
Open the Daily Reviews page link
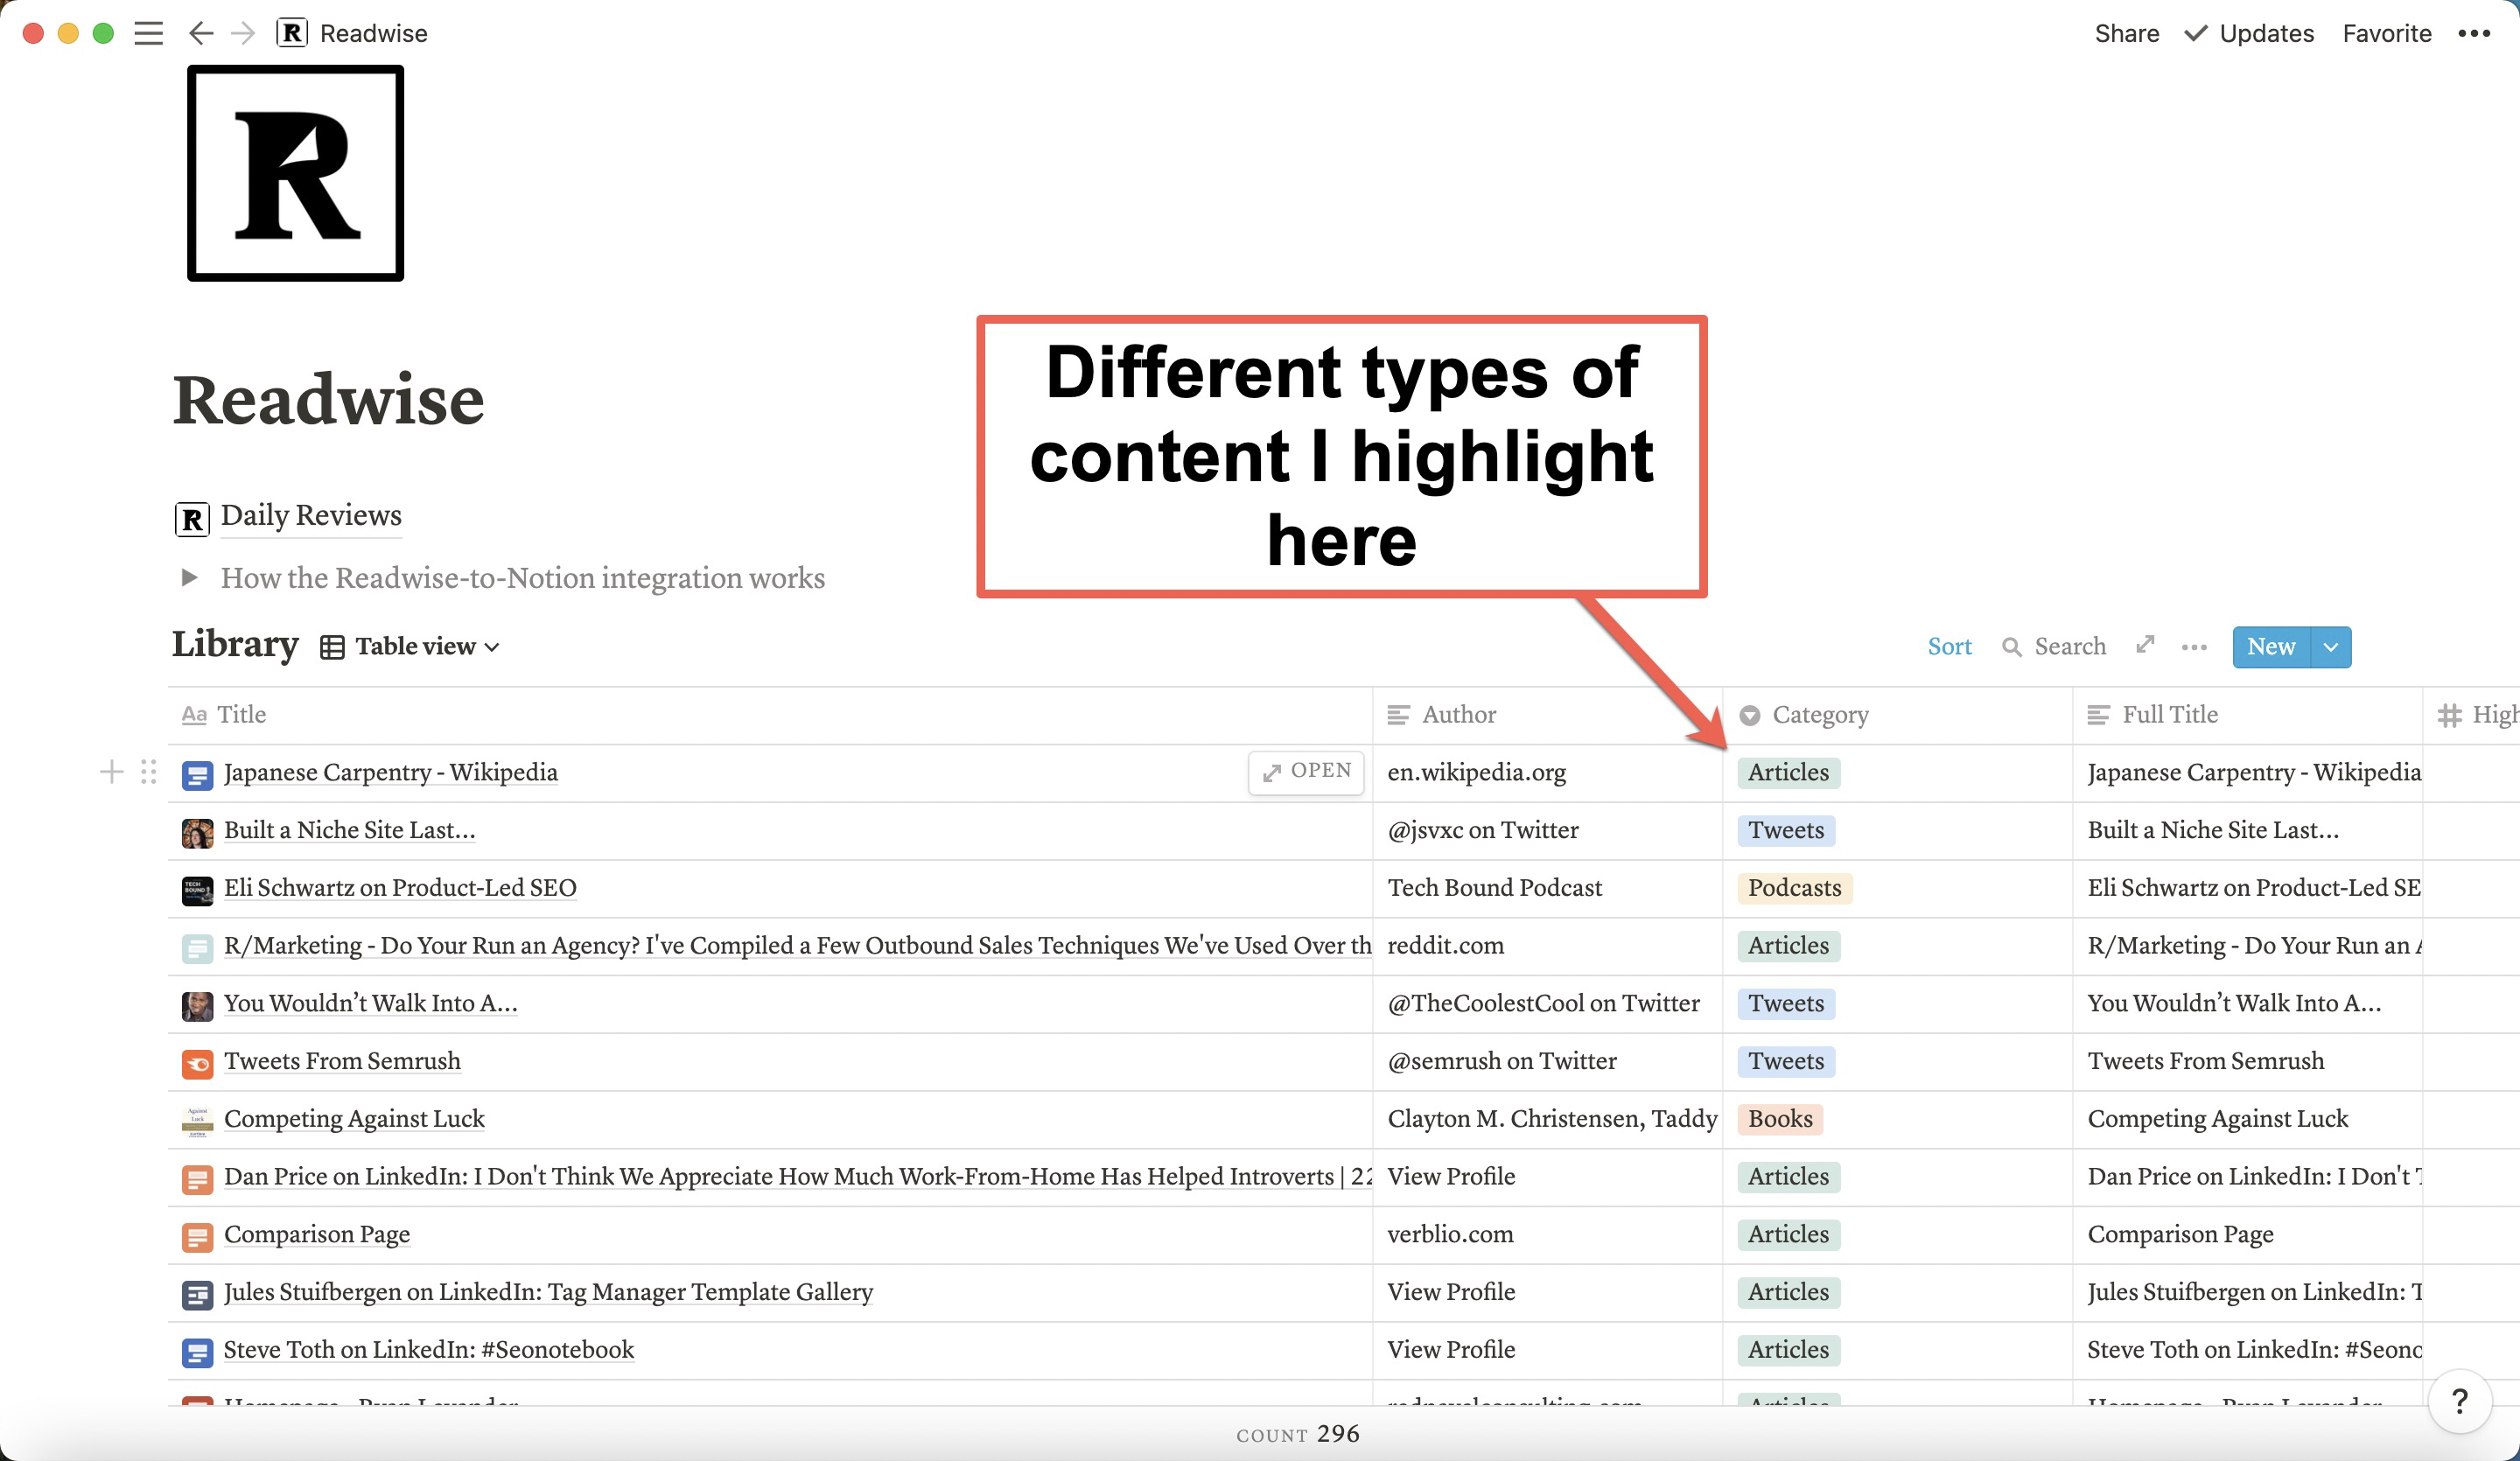[311, 515]
